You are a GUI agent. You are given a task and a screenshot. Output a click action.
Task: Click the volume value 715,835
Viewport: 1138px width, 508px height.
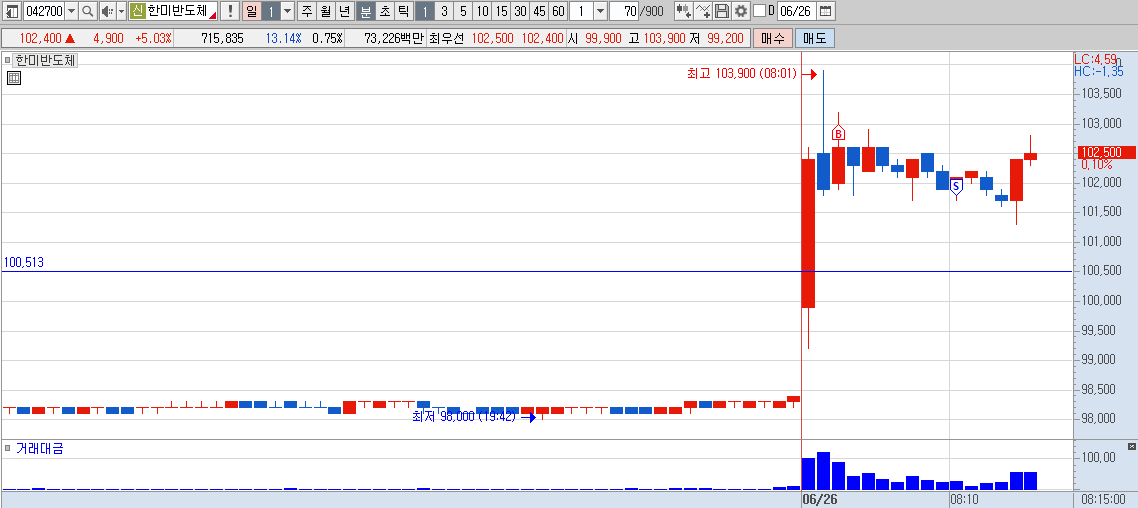(222, 38)
